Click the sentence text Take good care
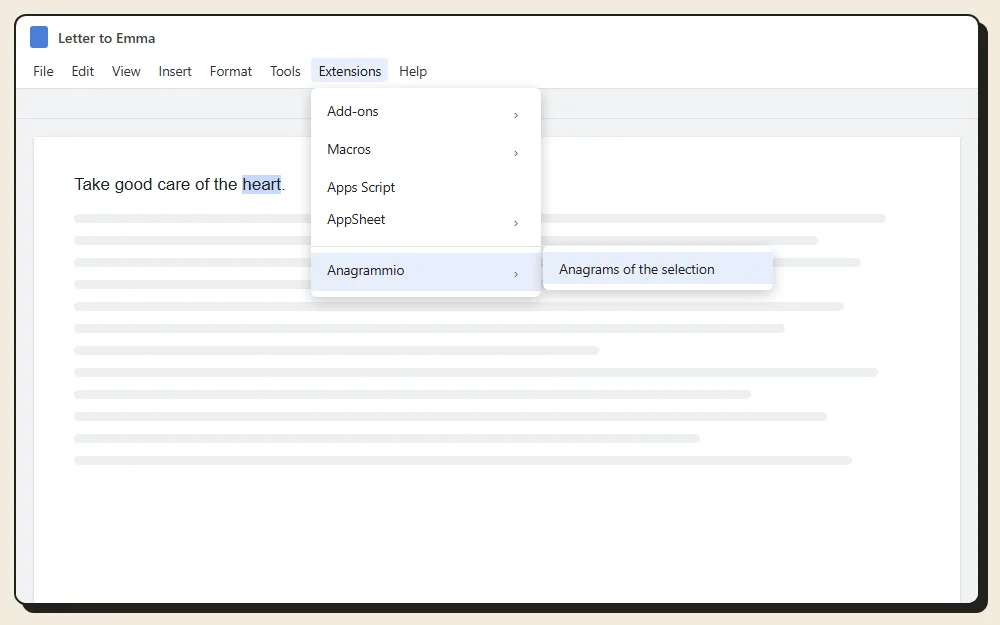The width and height of the screenshot is (1000, 625). pyautogui.click(x=132, y=184)
